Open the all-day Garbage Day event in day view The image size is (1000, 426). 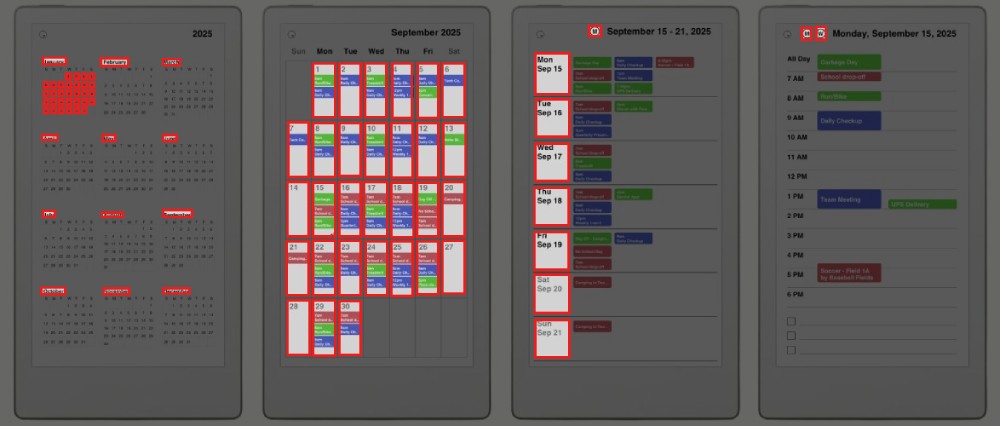tap(849, 62)
